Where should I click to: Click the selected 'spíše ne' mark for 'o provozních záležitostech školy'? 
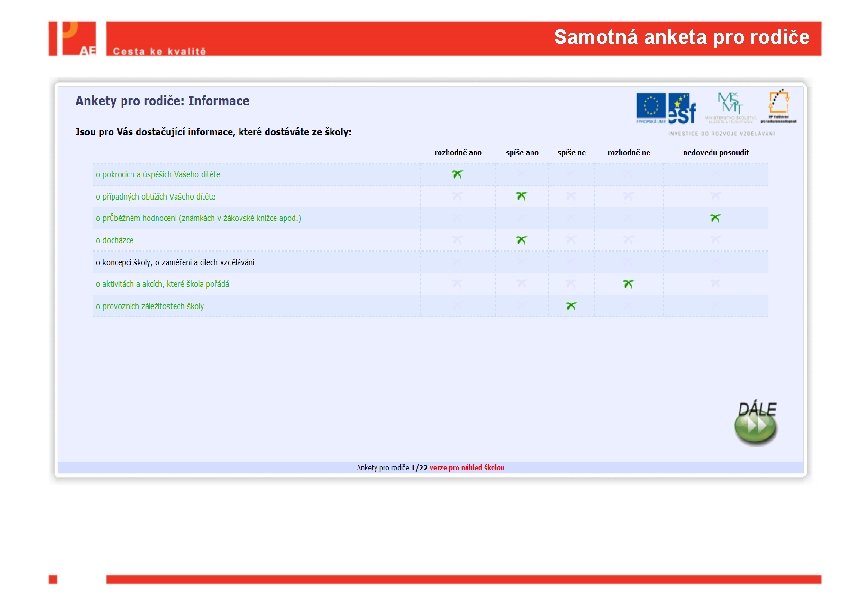pos(571,306)
